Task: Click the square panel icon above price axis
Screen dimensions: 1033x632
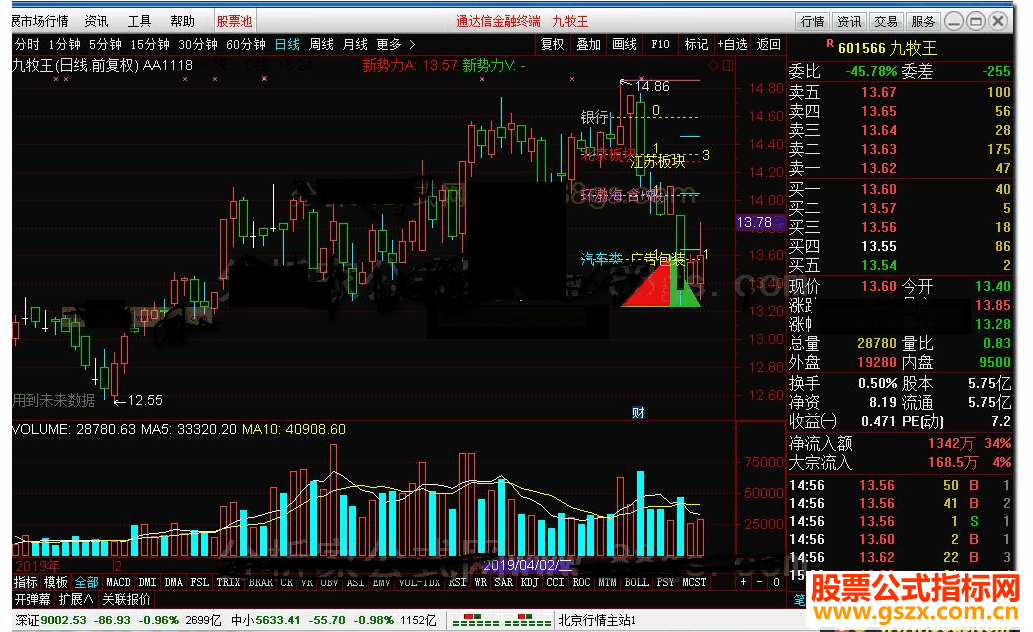Action: 727,65
